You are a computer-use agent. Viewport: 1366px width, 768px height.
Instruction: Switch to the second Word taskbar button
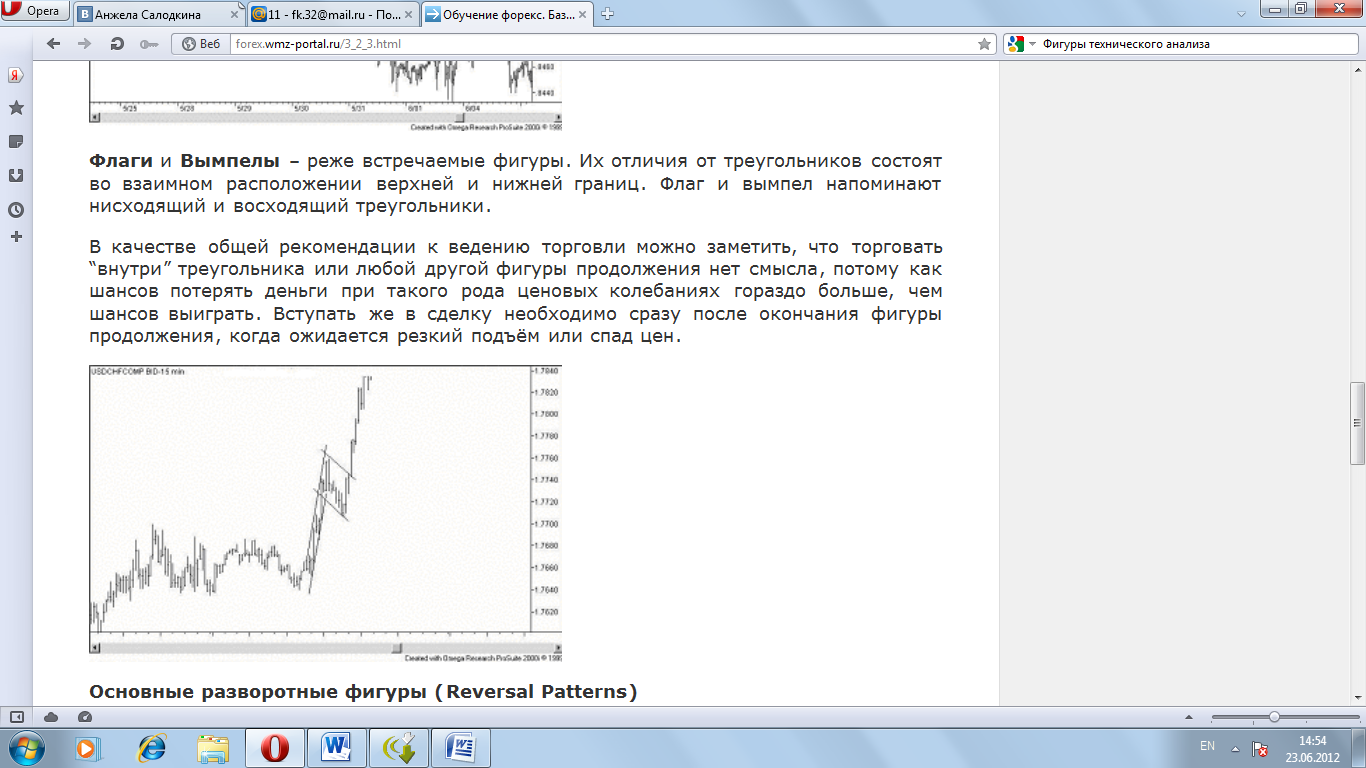coord(459,747)
